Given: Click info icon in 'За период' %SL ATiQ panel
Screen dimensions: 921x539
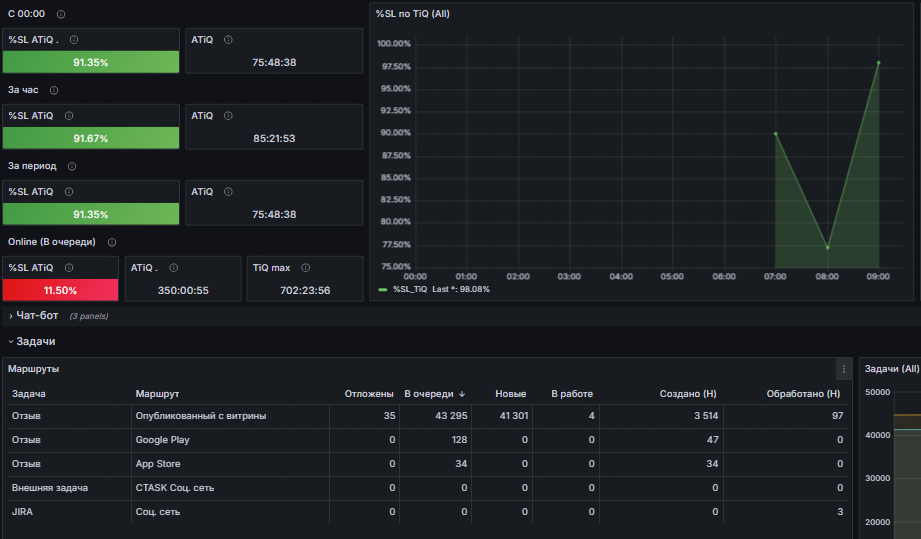Looking at the screenshot, I should 69,192.
